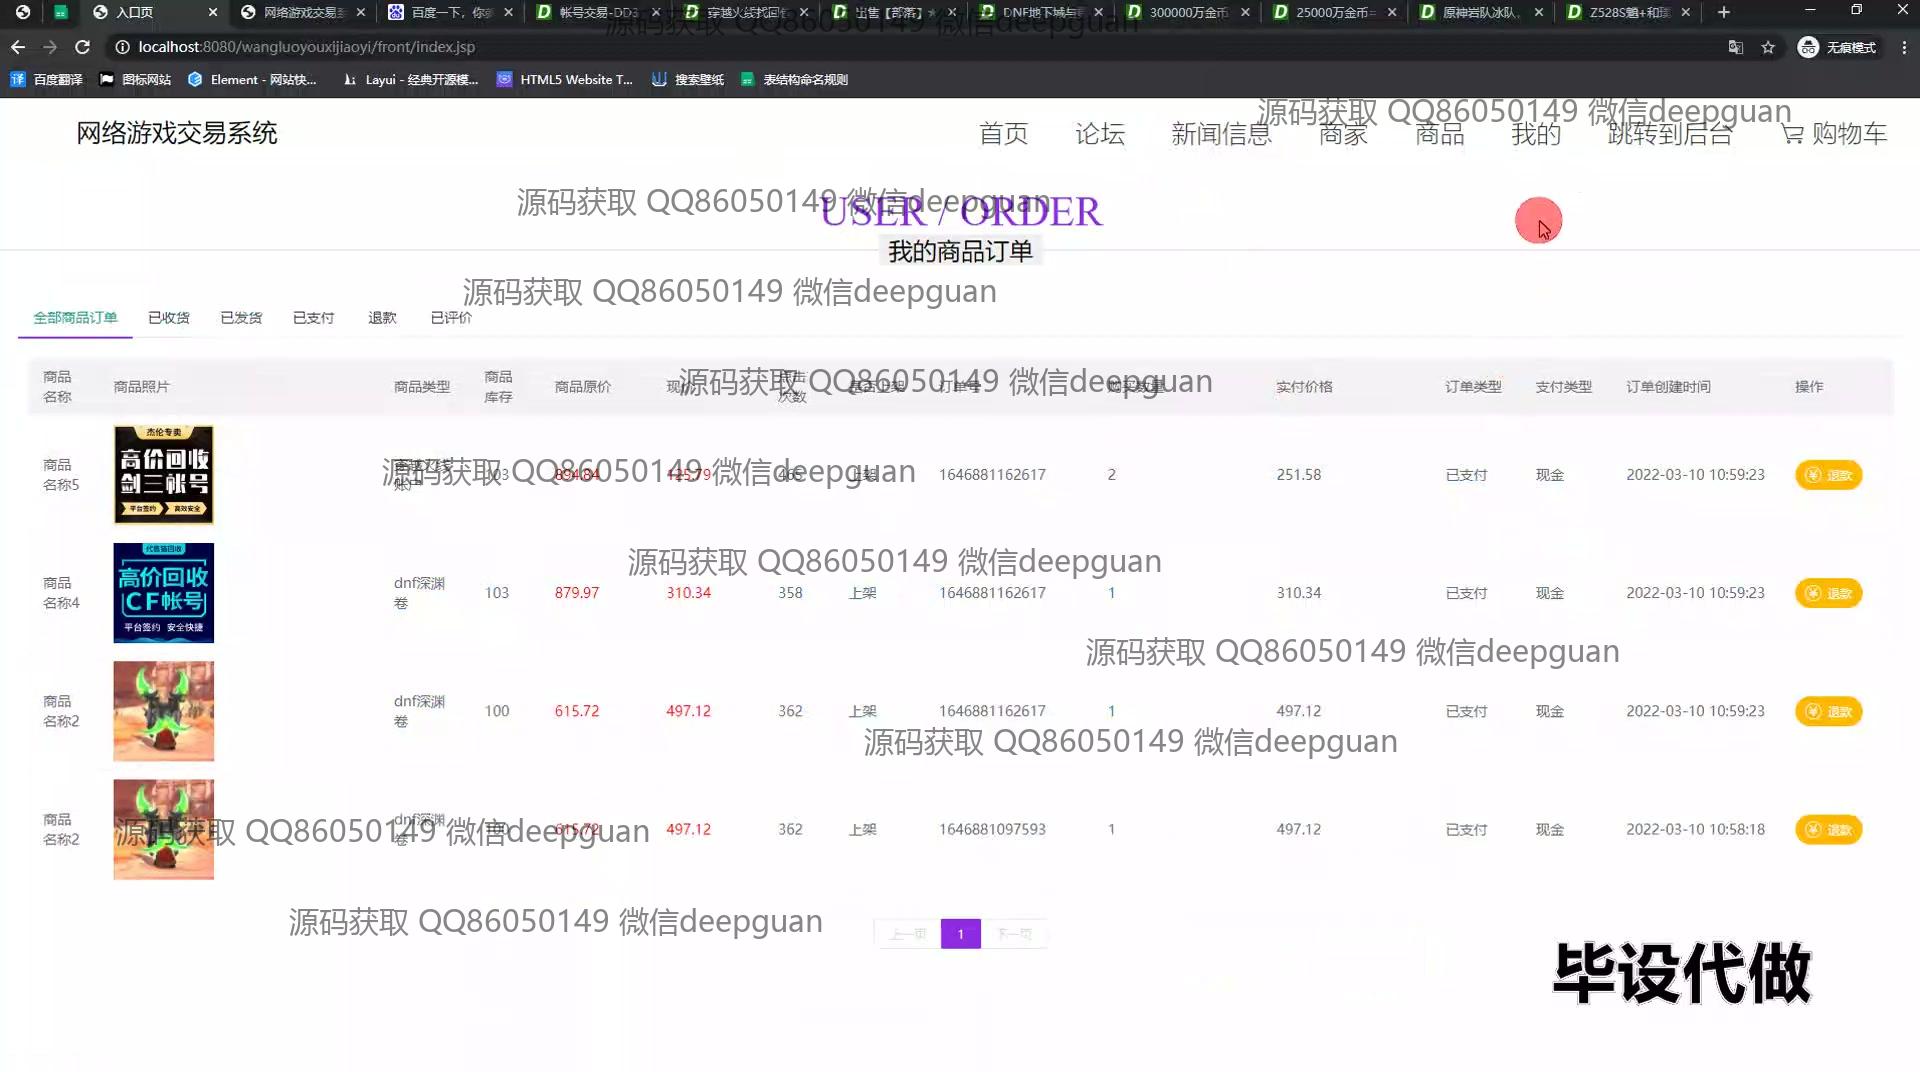Open the translate page icon in address bar
This screenshot has height=1072, width=1920.
tap(1736, 47)
